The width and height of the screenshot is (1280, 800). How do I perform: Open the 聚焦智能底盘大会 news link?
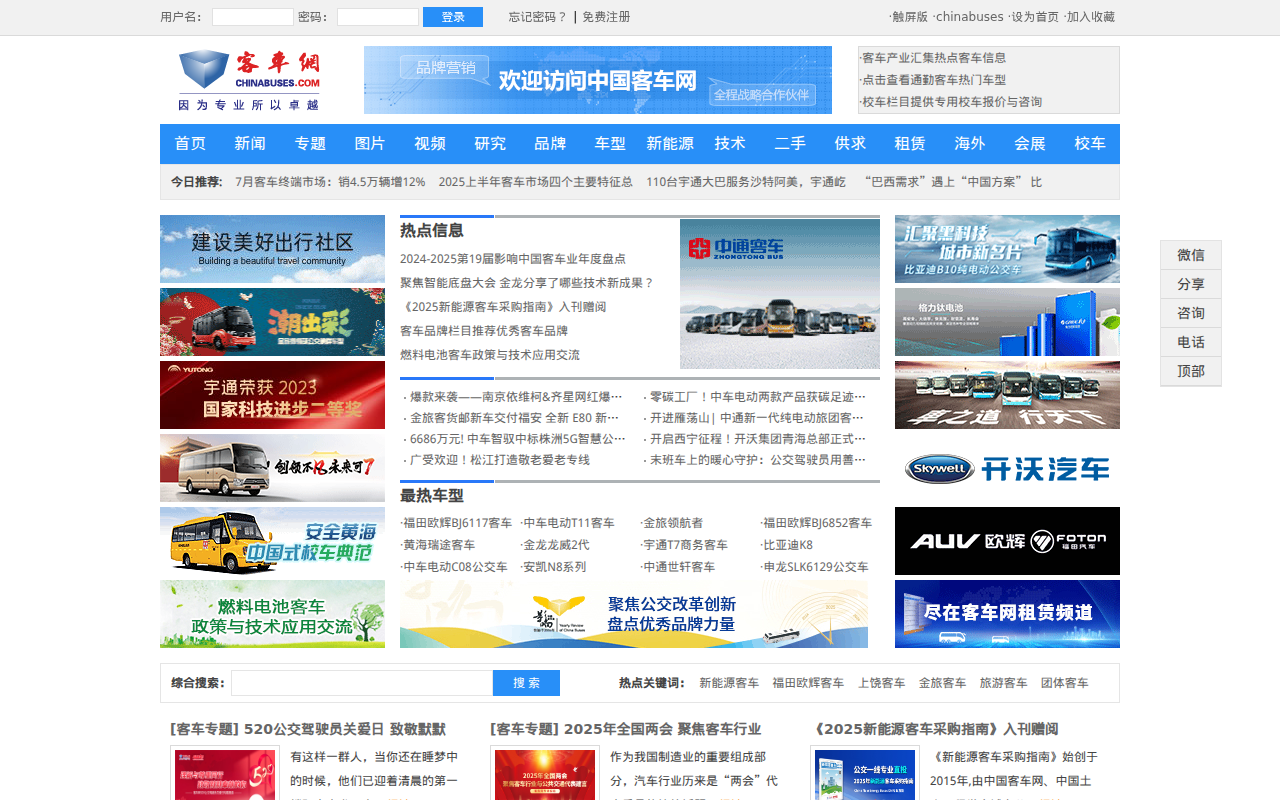click(527, 283)
